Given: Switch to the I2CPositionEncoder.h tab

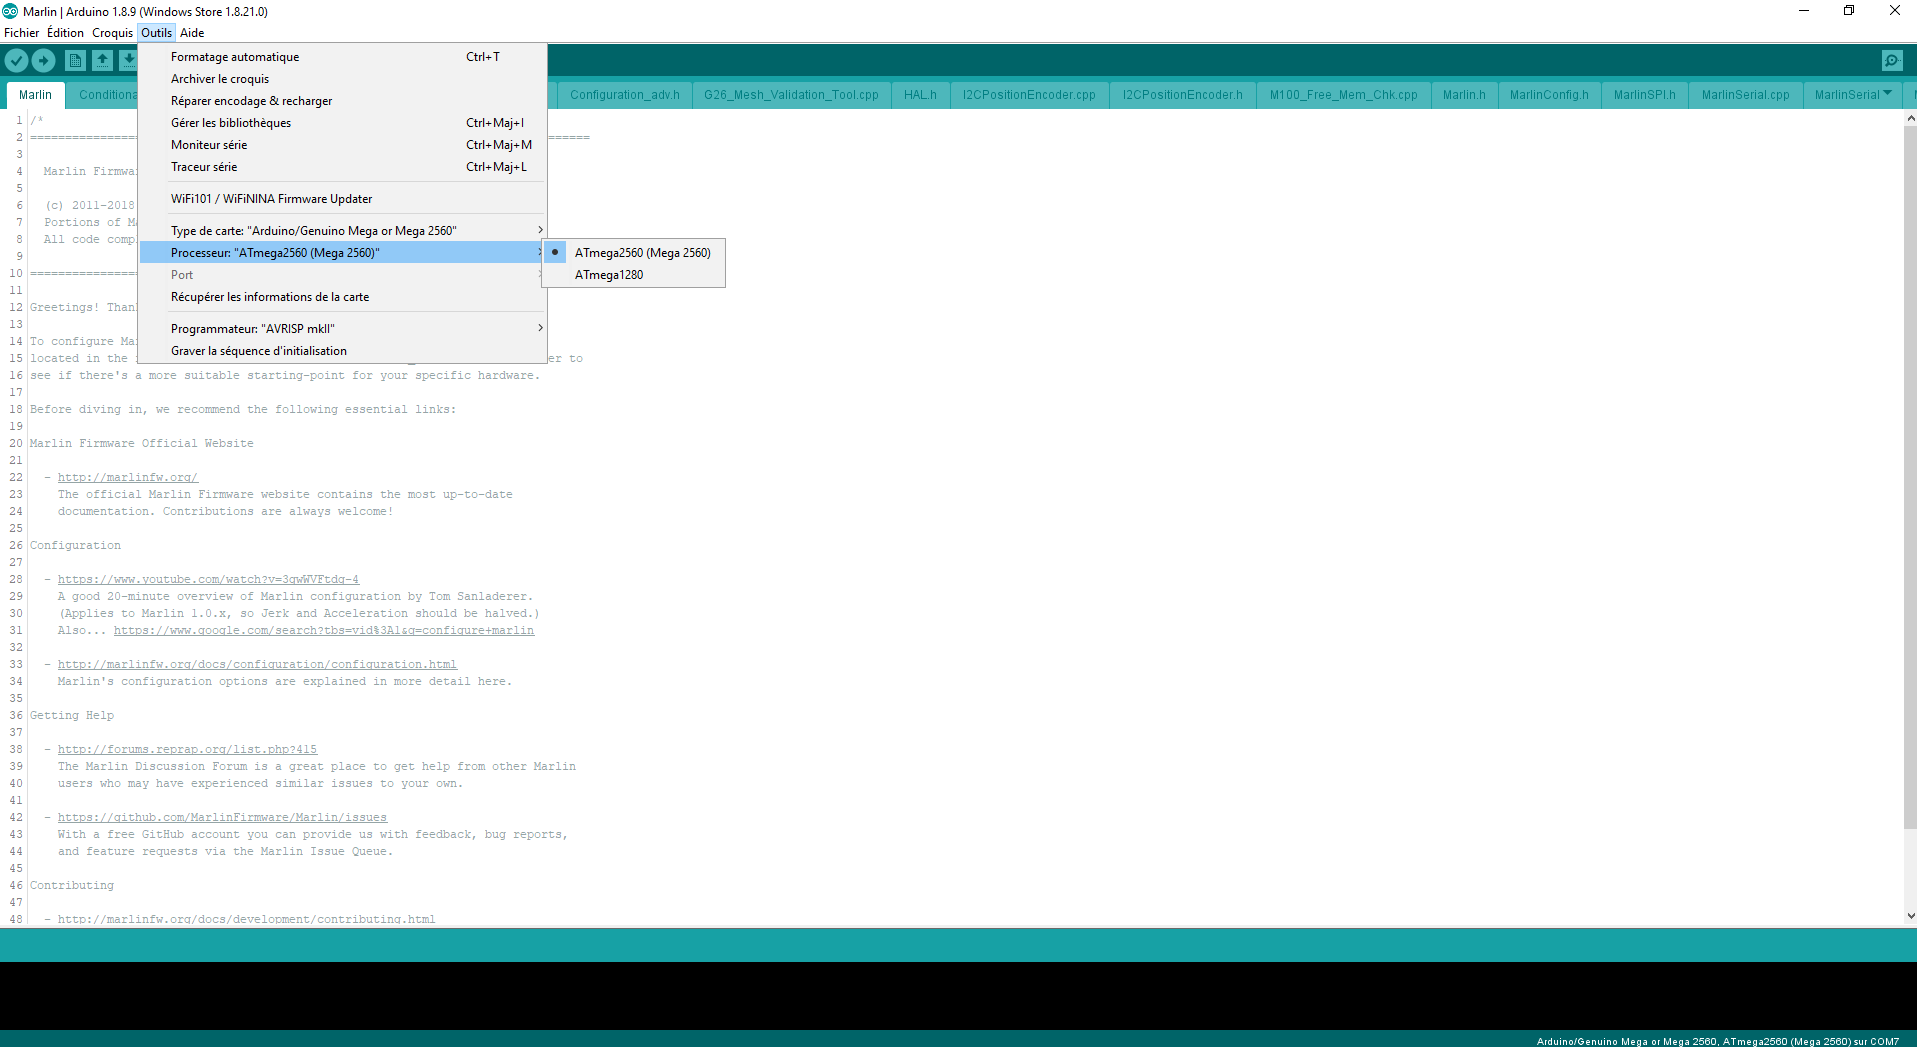Looking at the screenshot, I should point(1182,95).
